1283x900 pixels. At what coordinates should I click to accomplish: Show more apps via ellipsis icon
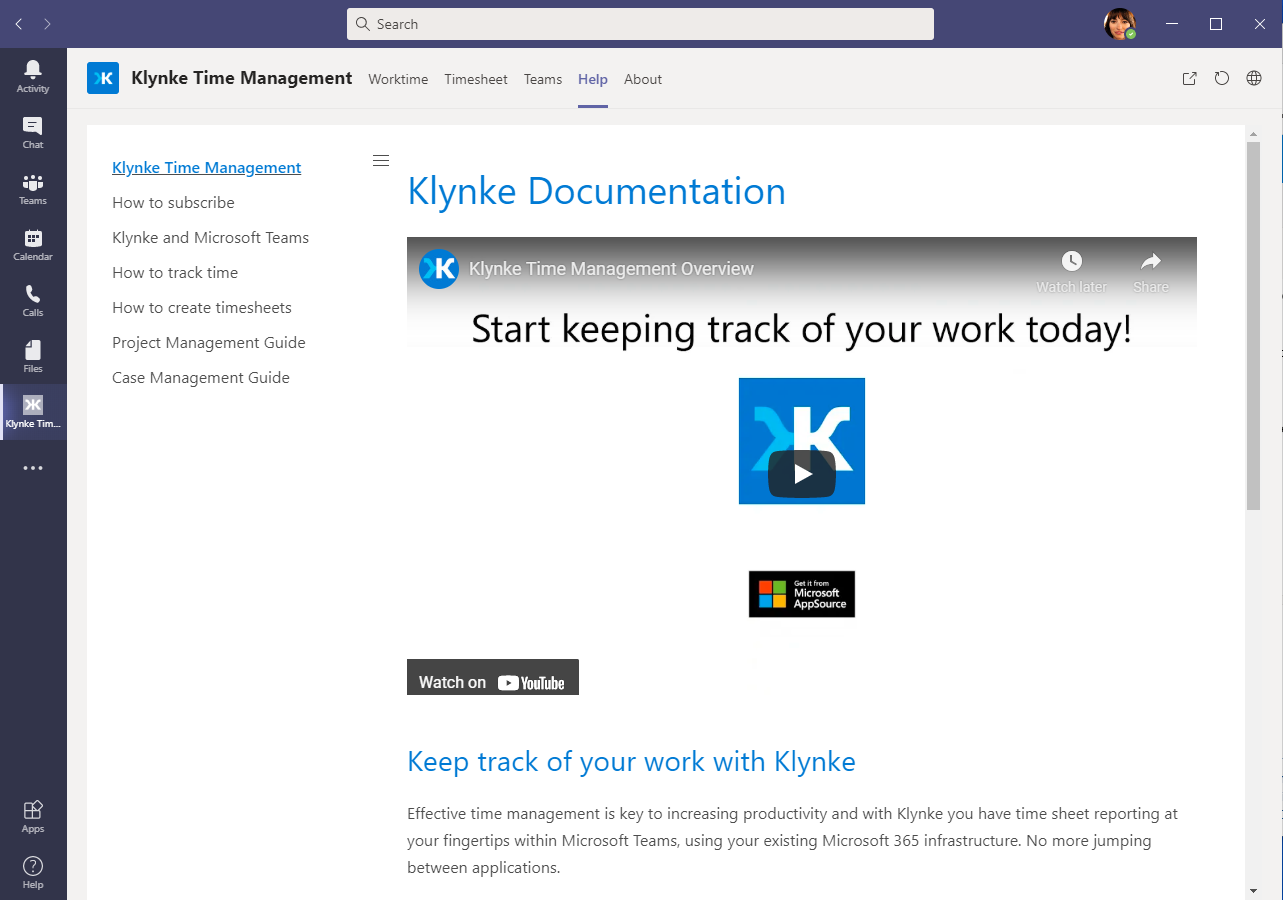point(33,467)
